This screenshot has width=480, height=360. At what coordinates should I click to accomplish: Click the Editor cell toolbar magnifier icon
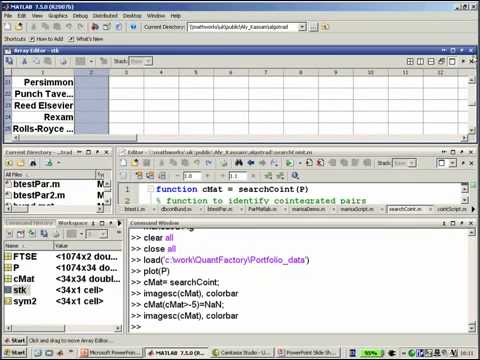tap(295, 175)
